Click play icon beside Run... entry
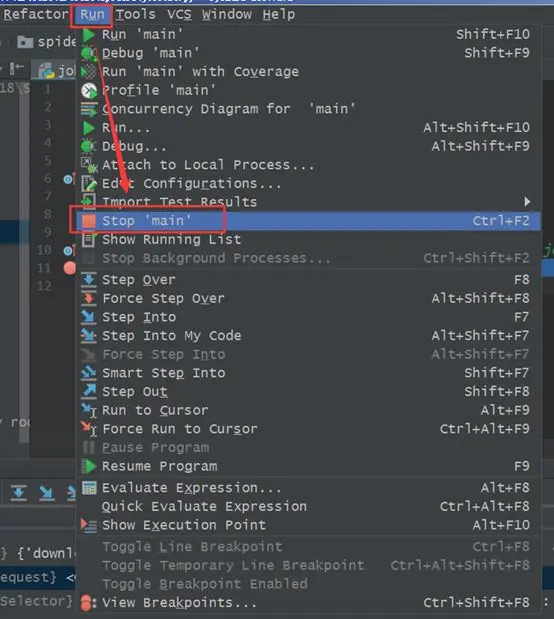Viewport: 554px width, 619px height. click(x=89, y=128)
